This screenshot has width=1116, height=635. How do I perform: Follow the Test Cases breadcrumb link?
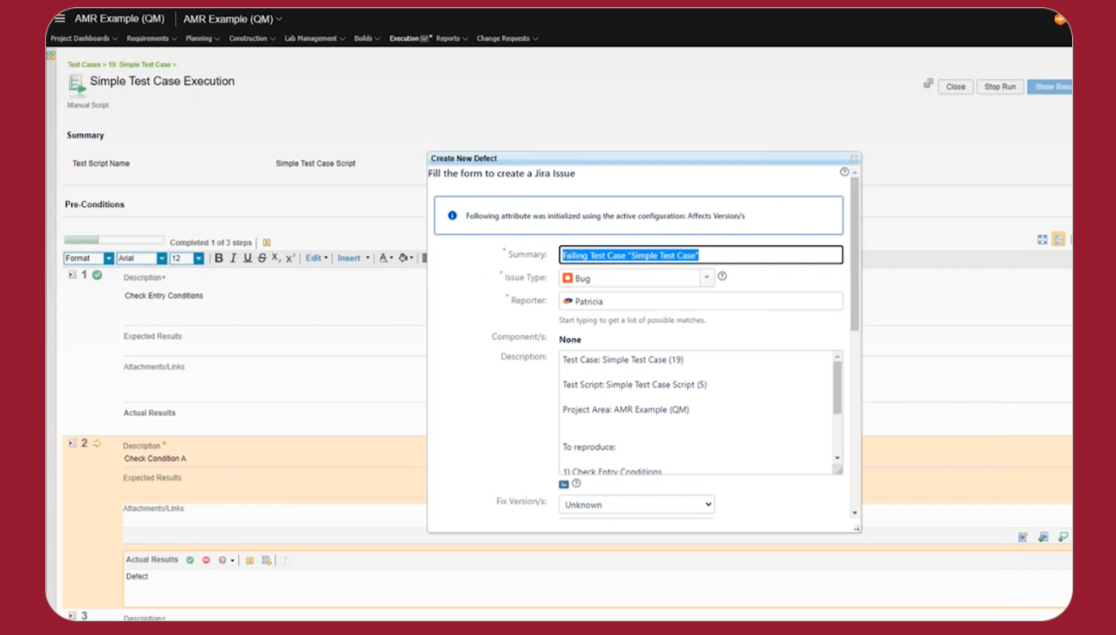[84, 64]
